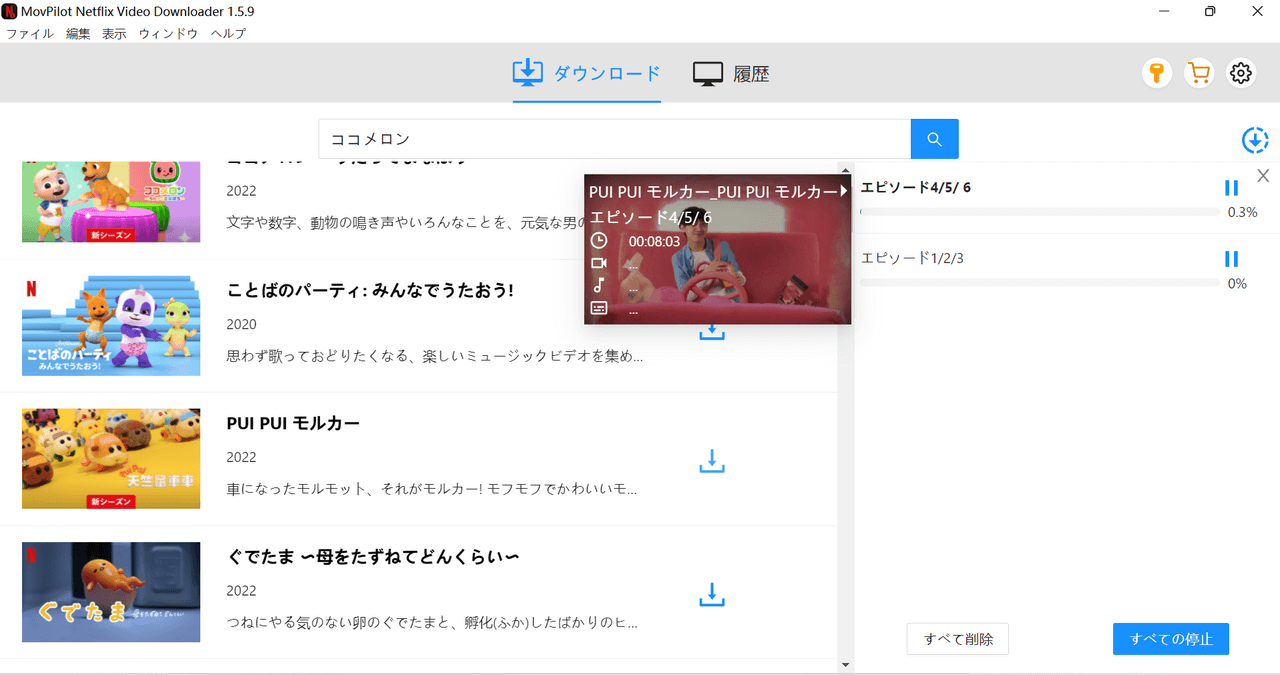The height and width of the screenshot is (675, 1280).
Task: Focus the search field containing ココメロン
Action: [614, 139]
